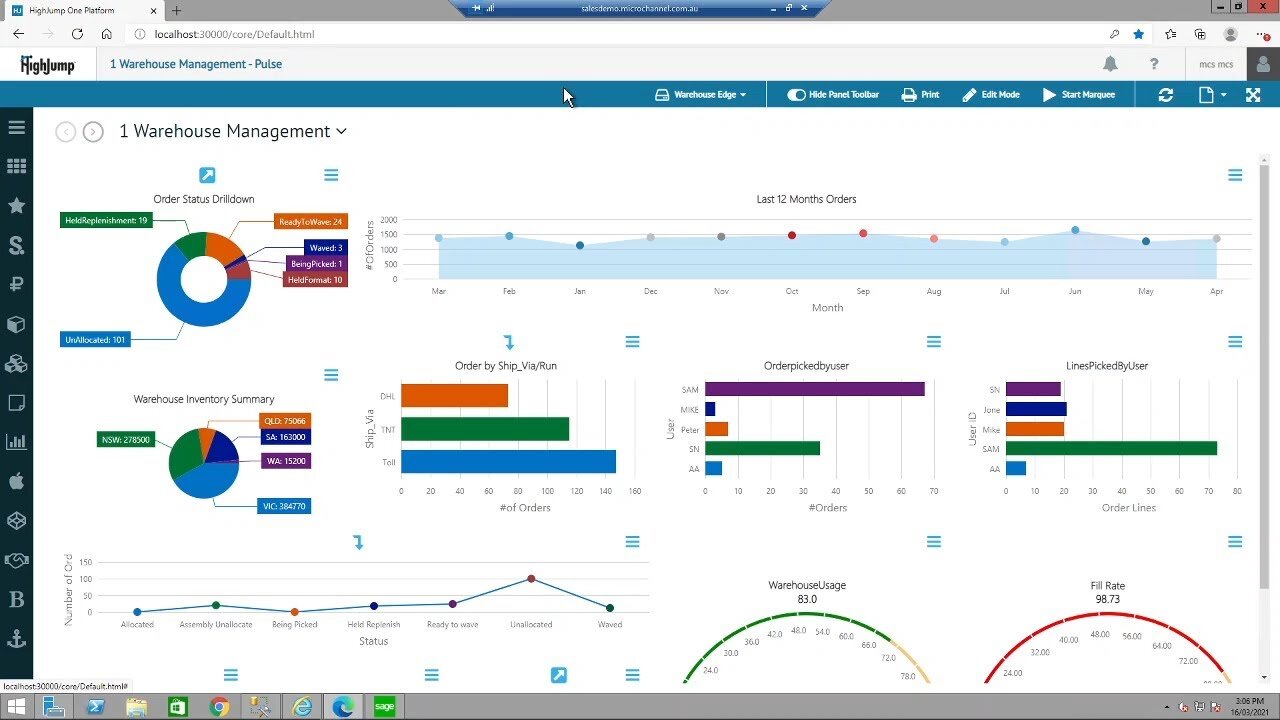
Task: Click the blue Toll bar in Ship_Via chart
Action: (x=508, y=462)
